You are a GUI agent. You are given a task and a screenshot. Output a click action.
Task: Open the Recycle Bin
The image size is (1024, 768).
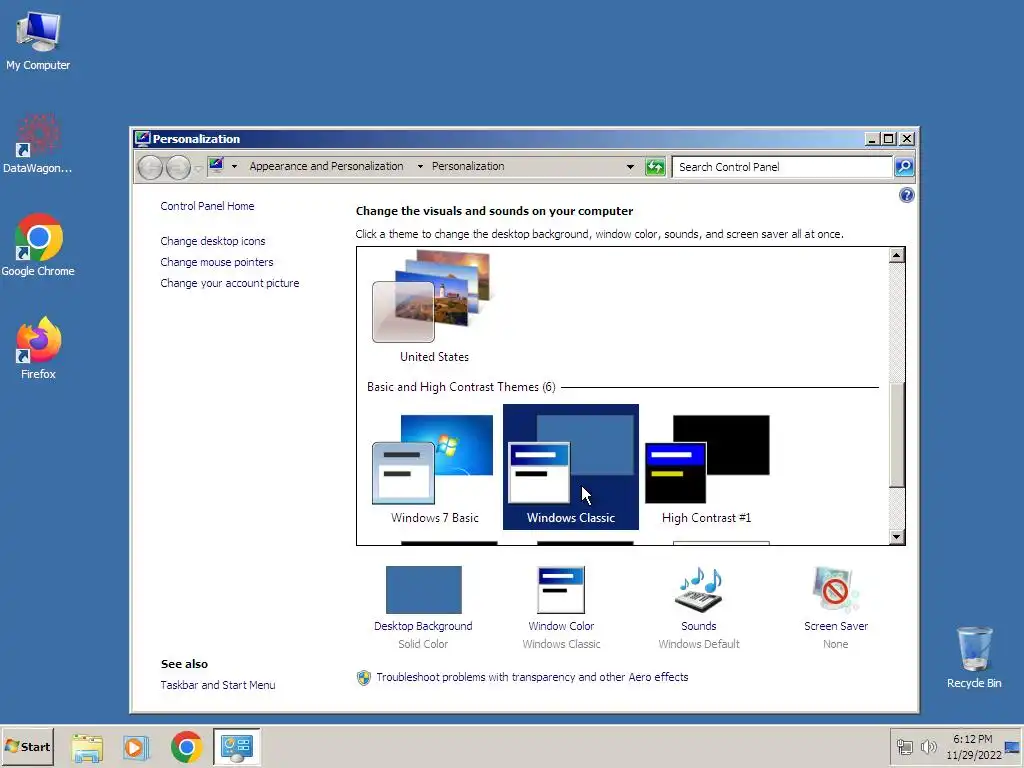(974, 657)
